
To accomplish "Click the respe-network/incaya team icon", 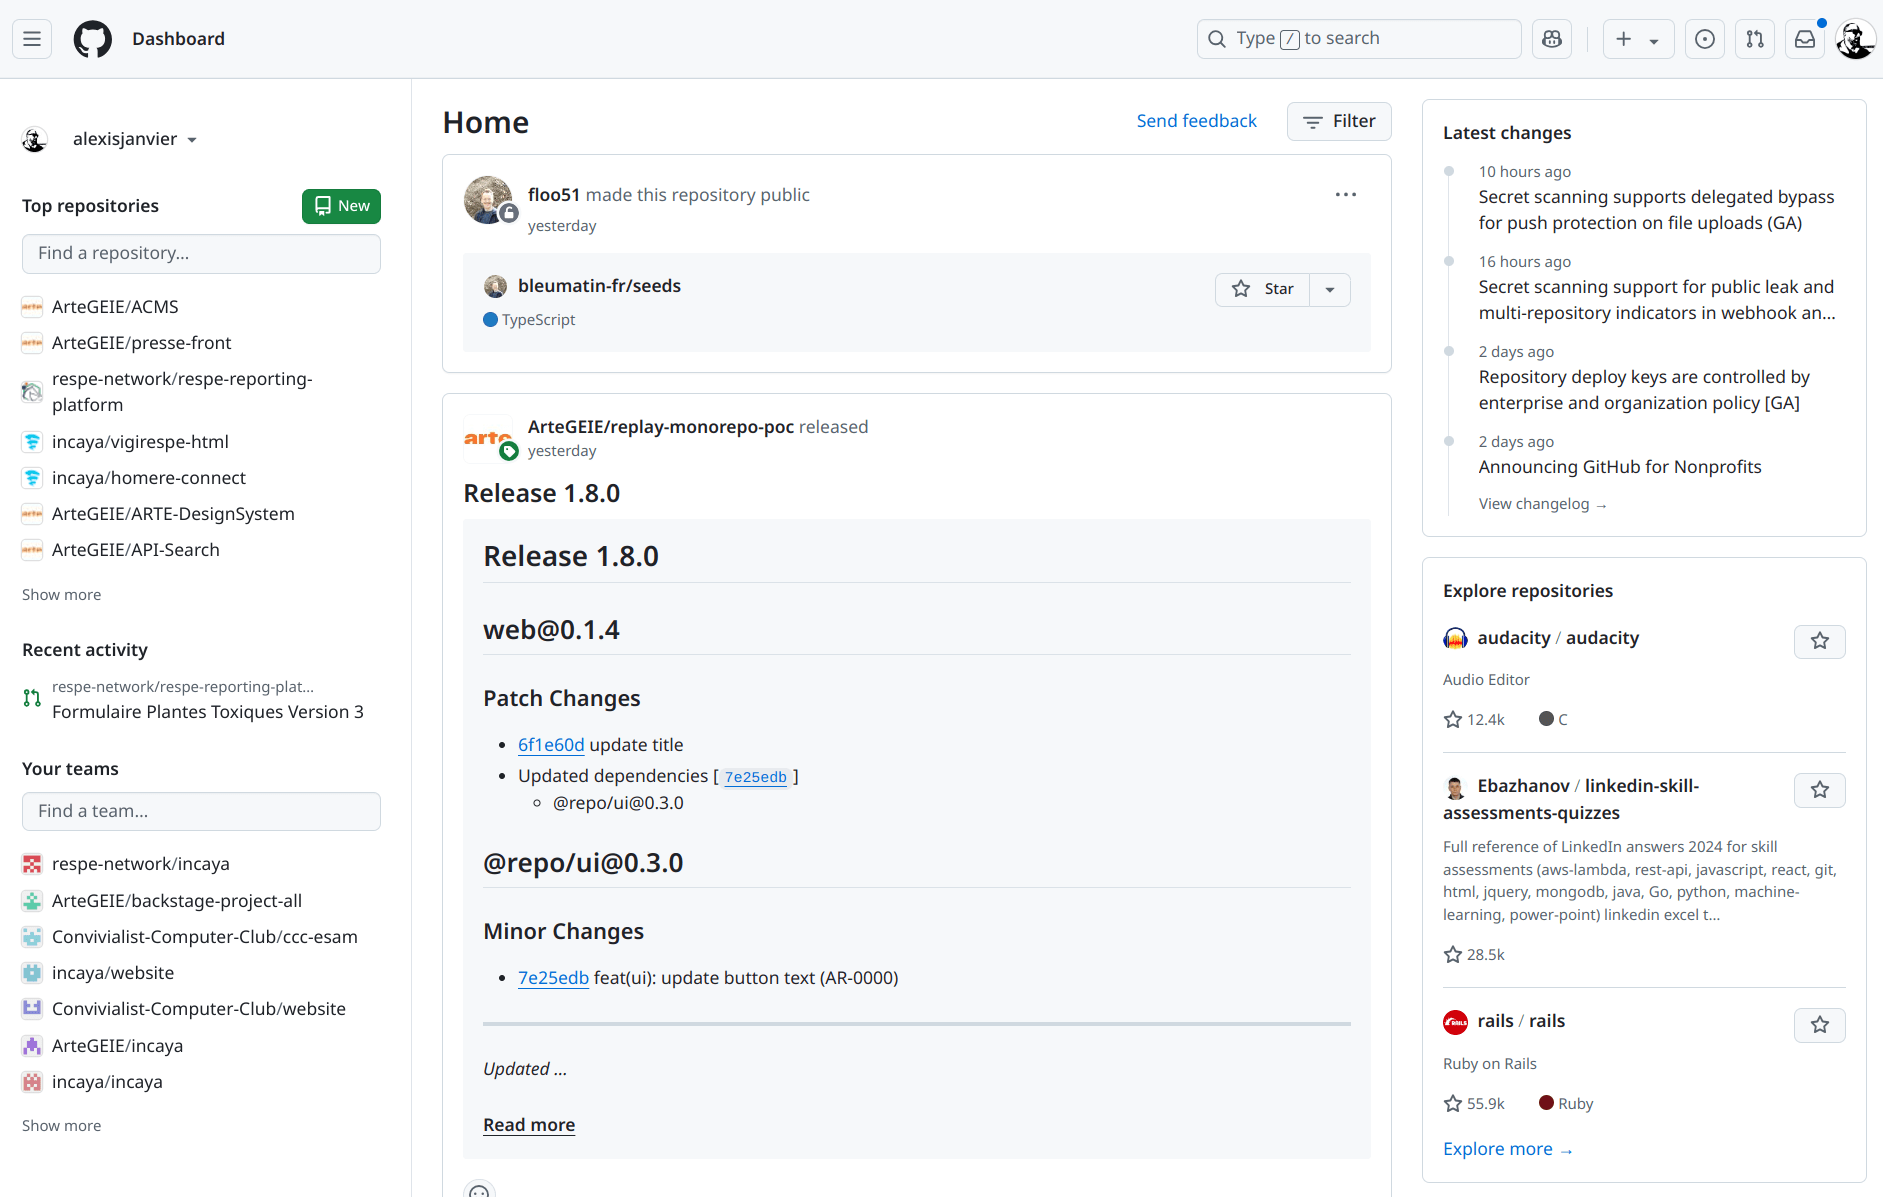I will pyautogui.click(x=32, y=864).
